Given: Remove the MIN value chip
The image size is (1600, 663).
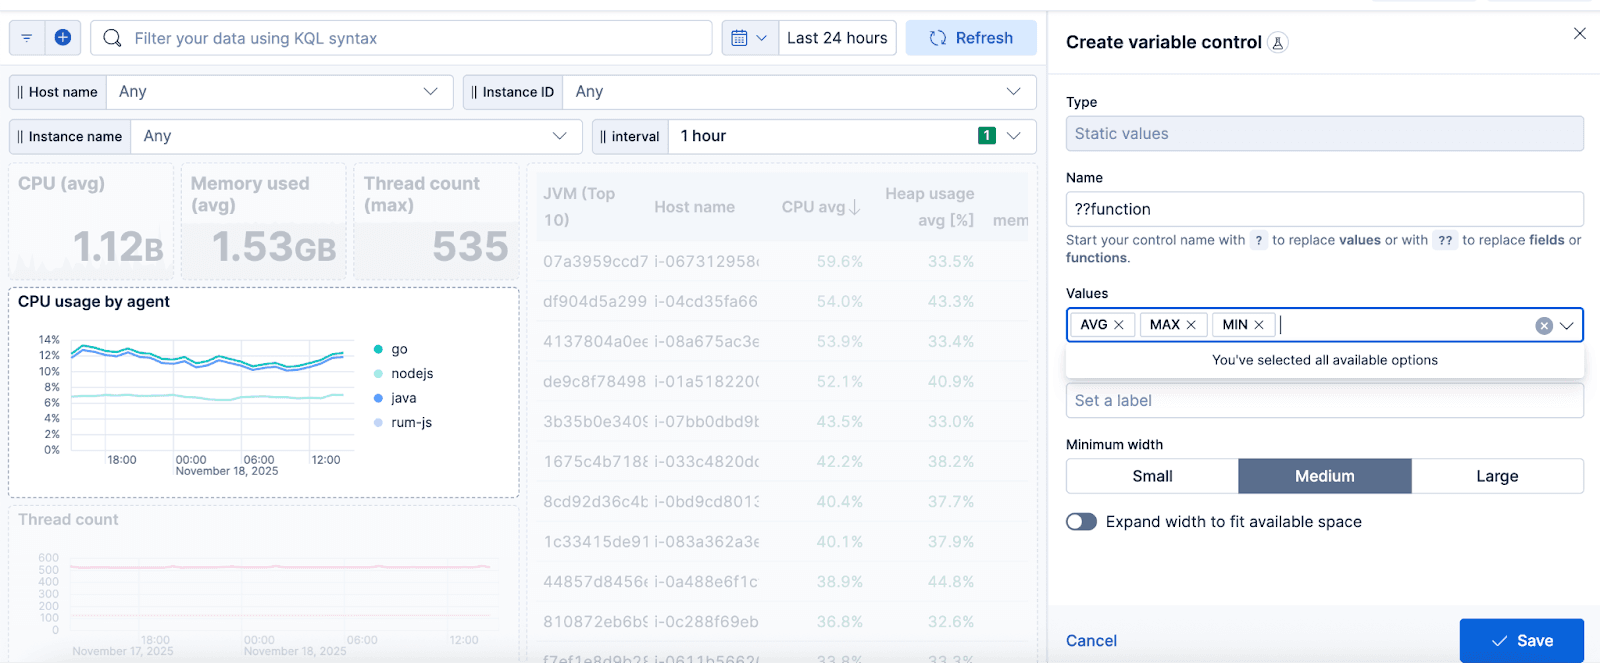Looking at the screenshot, I should point(1259,325).
